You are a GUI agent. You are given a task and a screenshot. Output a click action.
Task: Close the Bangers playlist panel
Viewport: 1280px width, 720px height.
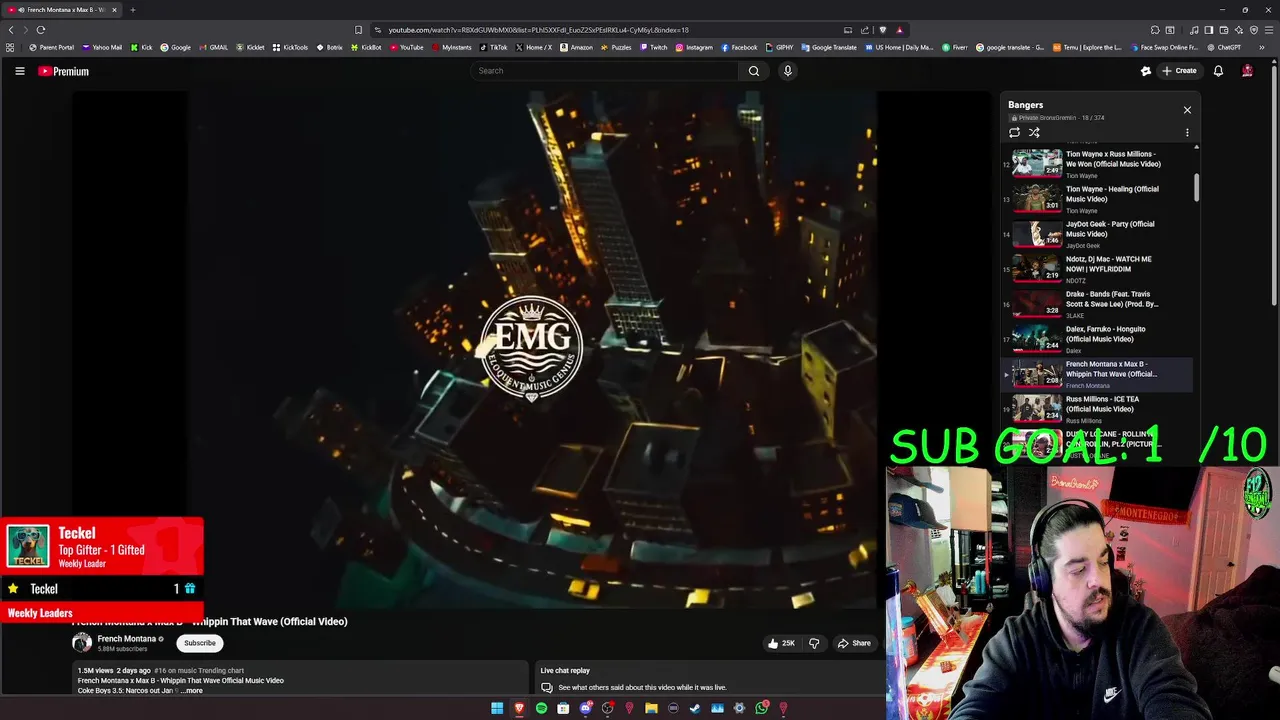1187,110
